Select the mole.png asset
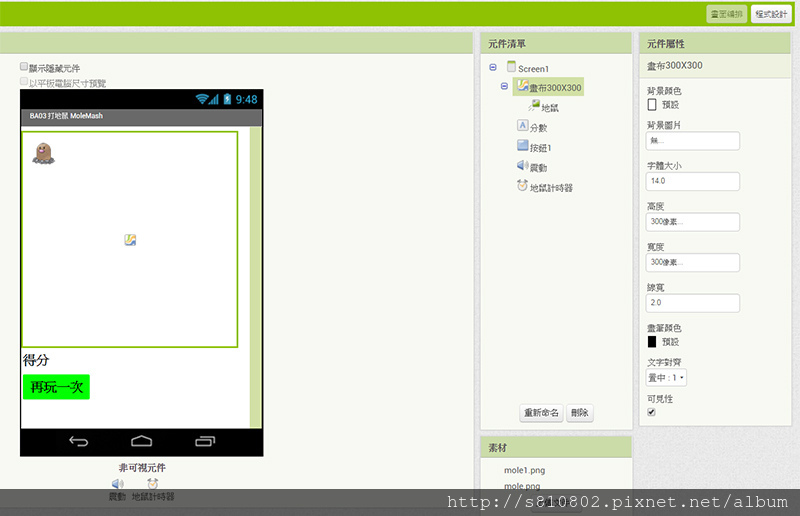Viewport: 800px width, 516px height. (x=522, y=486)
